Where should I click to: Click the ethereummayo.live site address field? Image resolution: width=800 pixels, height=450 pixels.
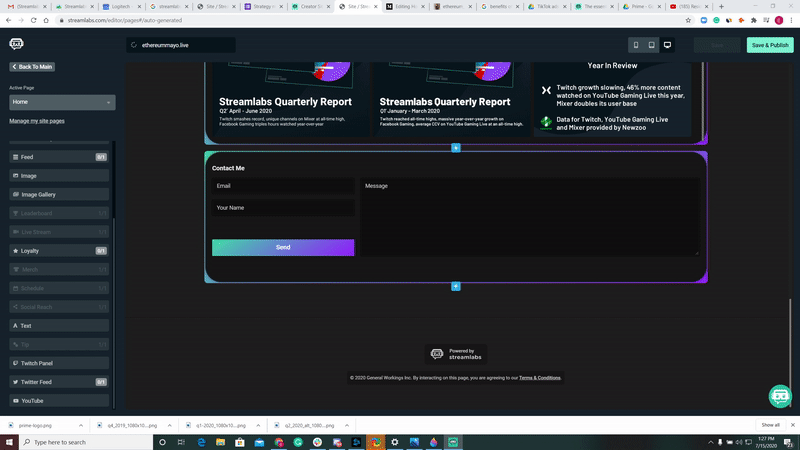[181, 45]
